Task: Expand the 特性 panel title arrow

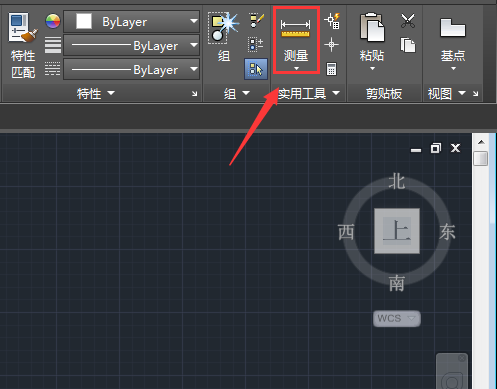Action: click(x=111, y=93)
